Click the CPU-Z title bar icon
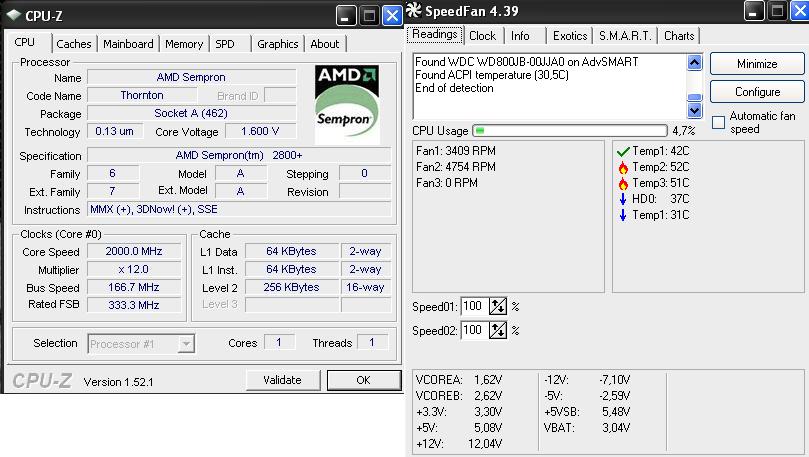 pyautogui.click(x=13, y=15)
